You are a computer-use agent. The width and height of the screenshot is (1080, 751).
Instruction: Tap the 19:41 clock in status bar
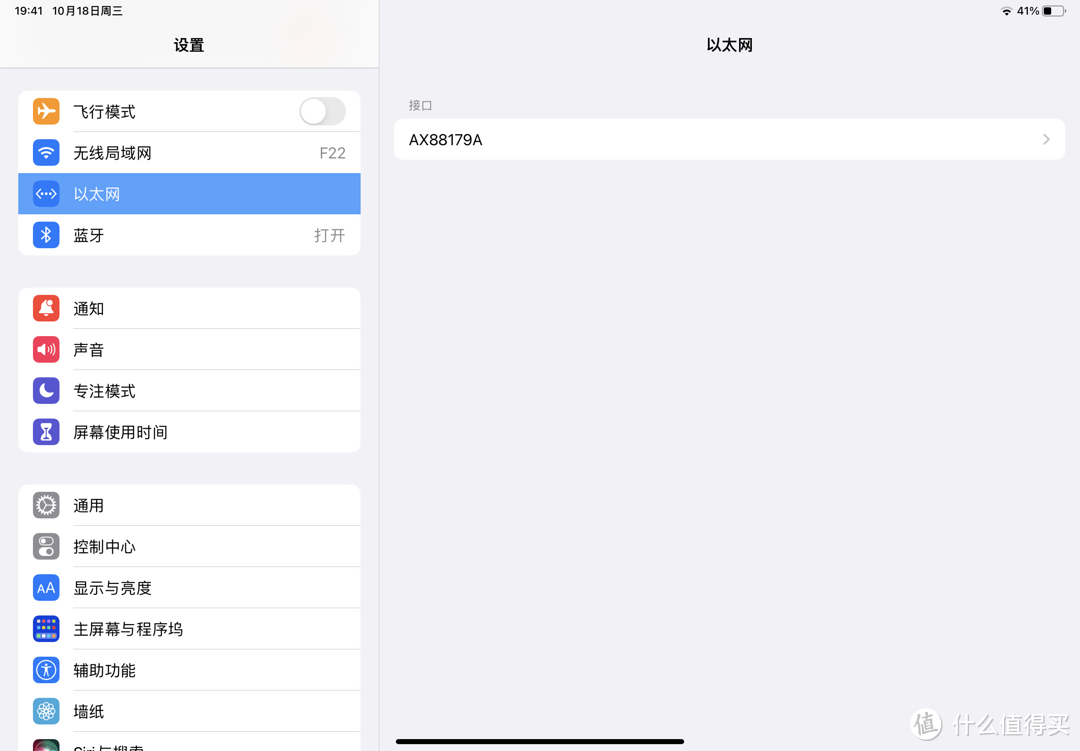pos(29,11)
